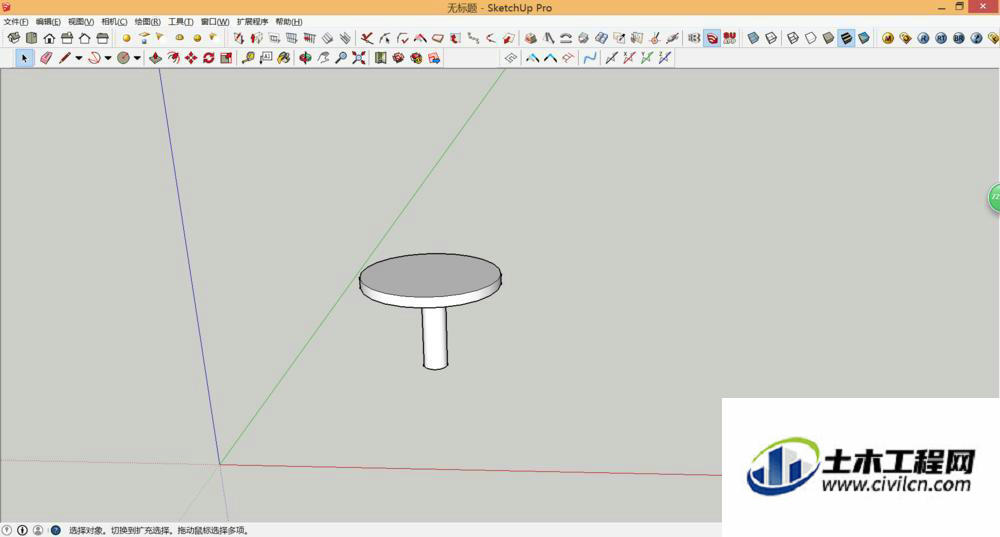Select the Orbit camera tool

click(305, 58)
